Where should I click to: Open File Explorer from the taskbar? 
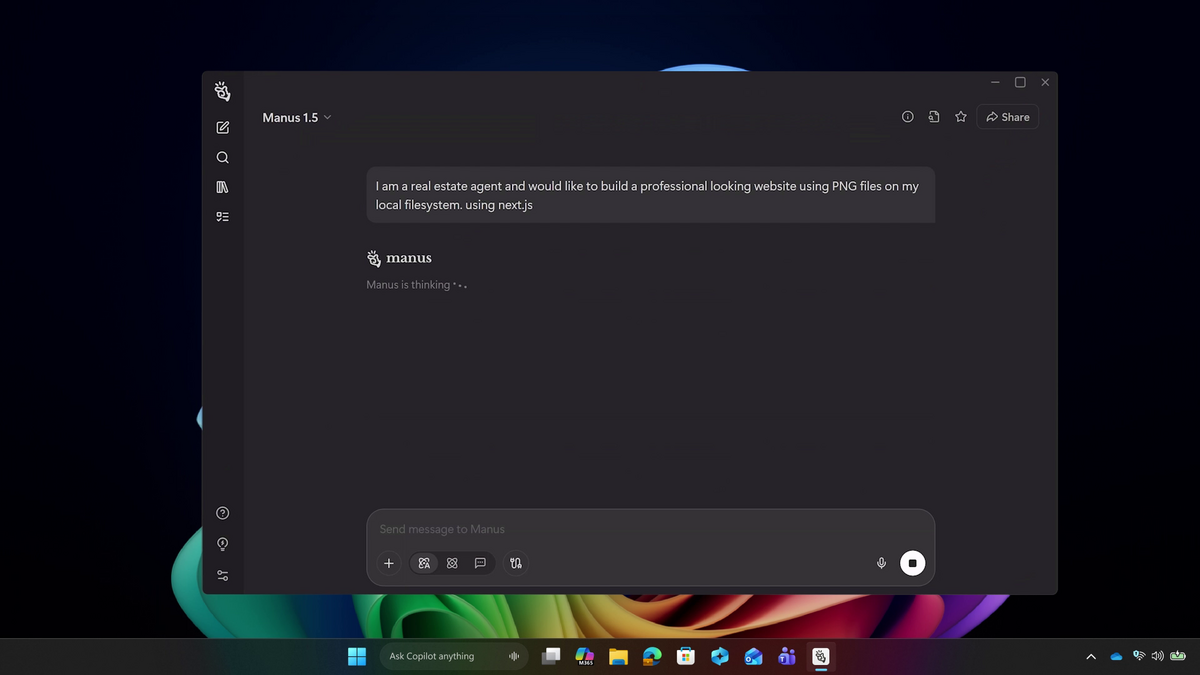[x=618, y=656]
